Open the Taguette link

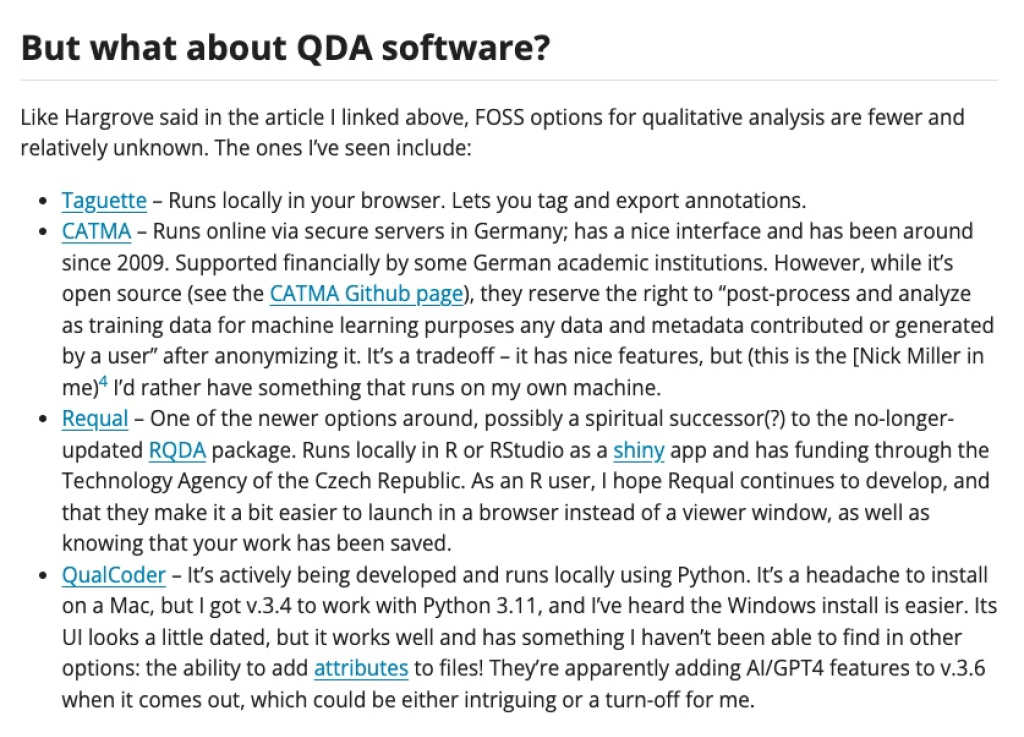(x=104, y=200)
